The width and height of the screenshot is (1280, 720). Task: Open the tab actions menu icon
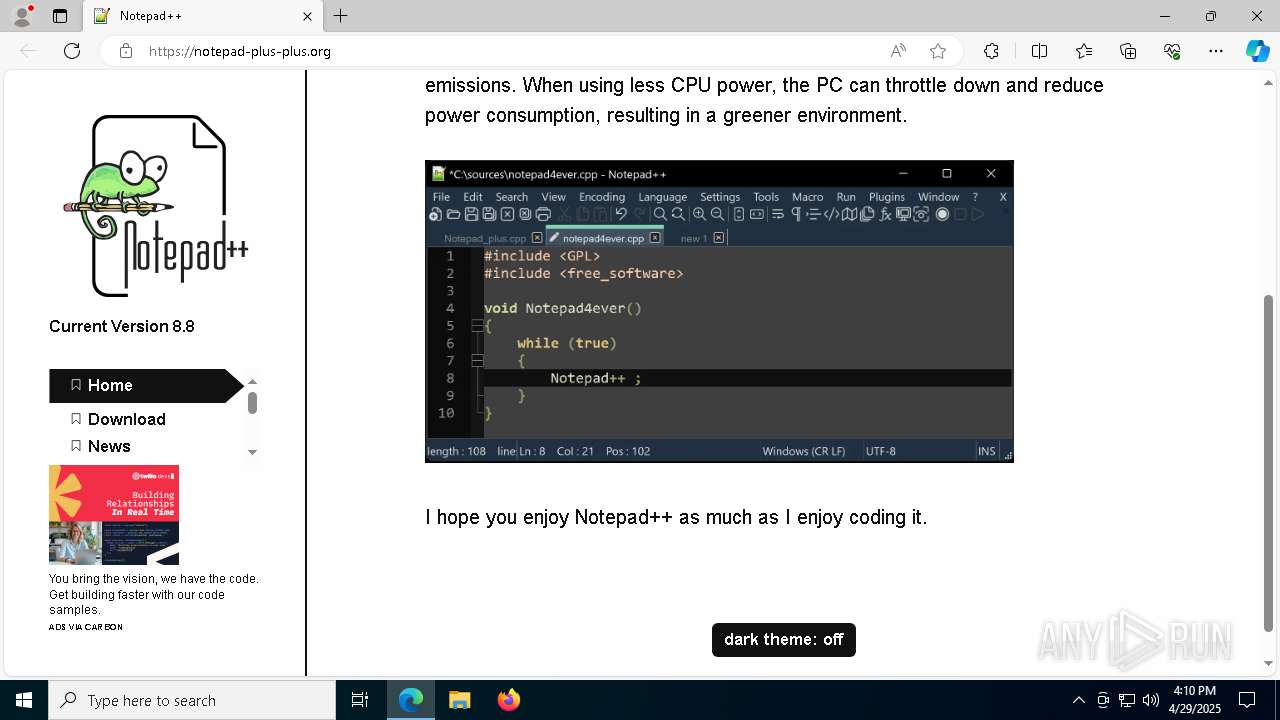60,16
